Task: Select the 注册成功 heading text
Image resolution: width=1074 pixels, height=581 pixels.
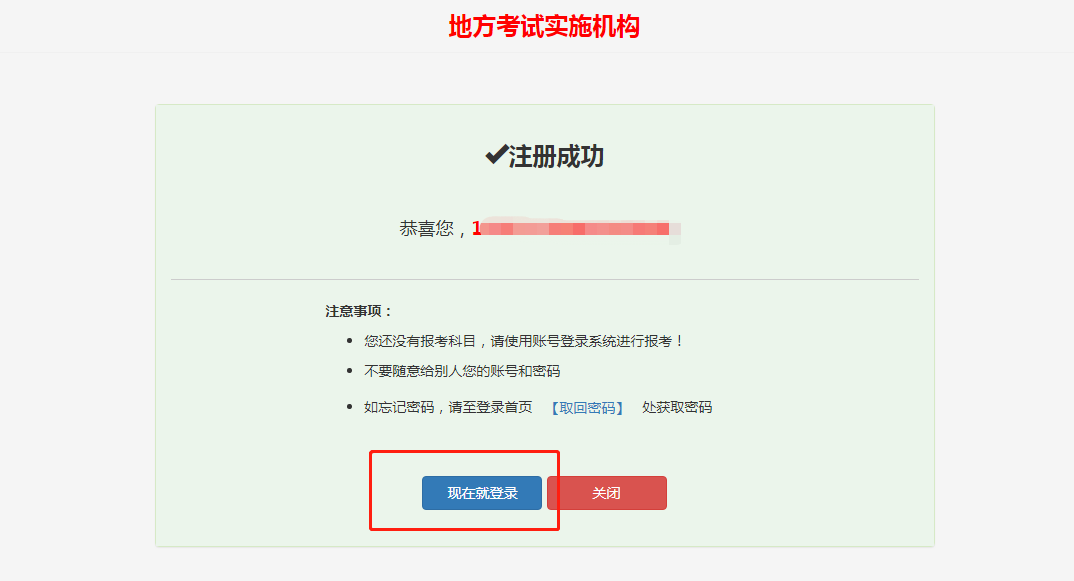Action: point(556,157)
